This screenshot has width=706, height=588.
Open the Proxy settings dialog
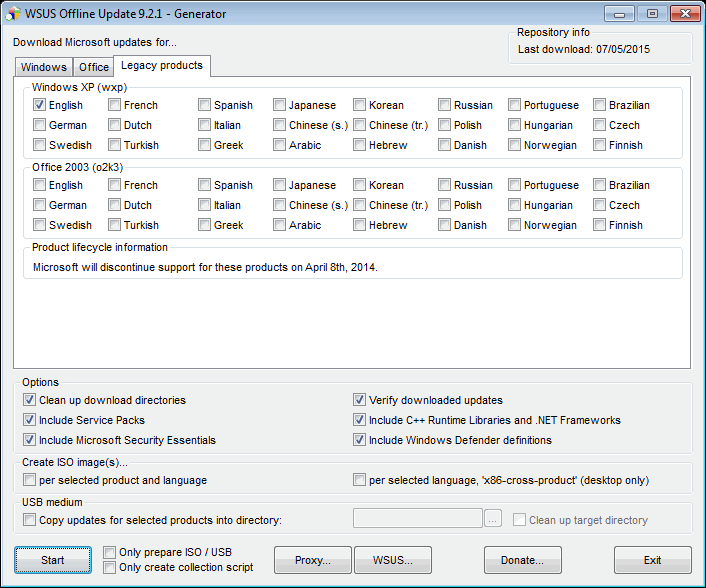coord(312,560)
